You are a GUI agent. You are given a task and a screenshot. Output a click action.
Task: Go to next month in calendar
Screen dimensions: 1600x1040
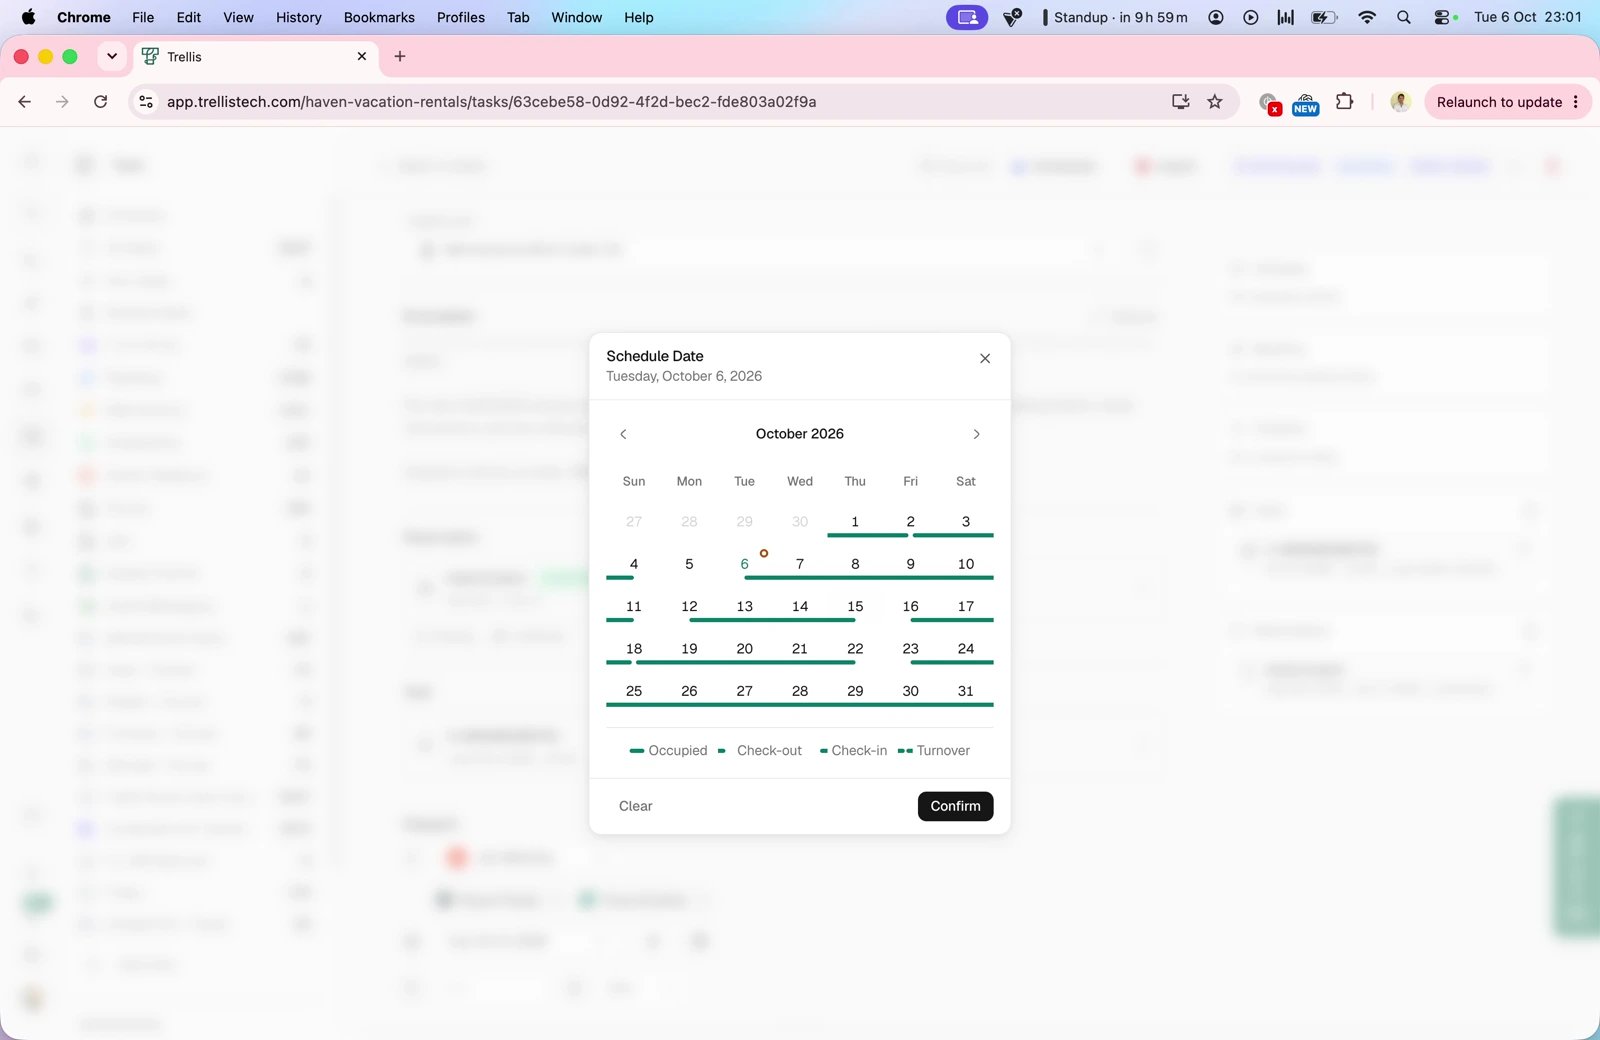point(977,434)
